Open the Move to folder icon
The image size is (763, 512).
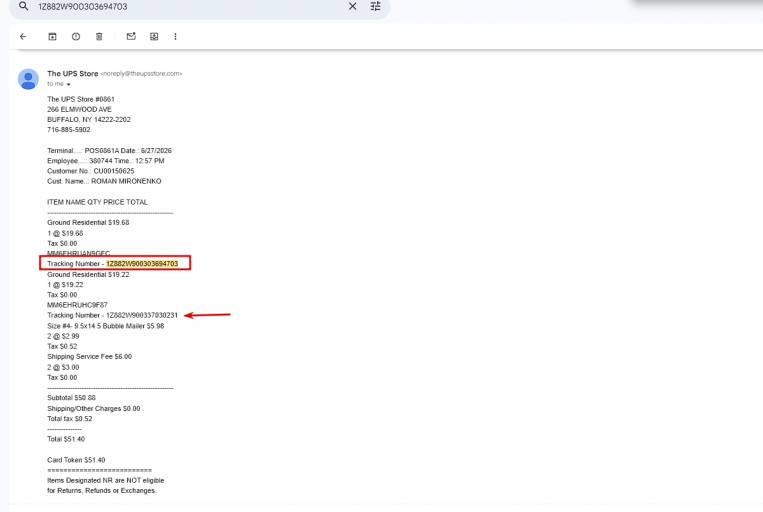[154, 37]
